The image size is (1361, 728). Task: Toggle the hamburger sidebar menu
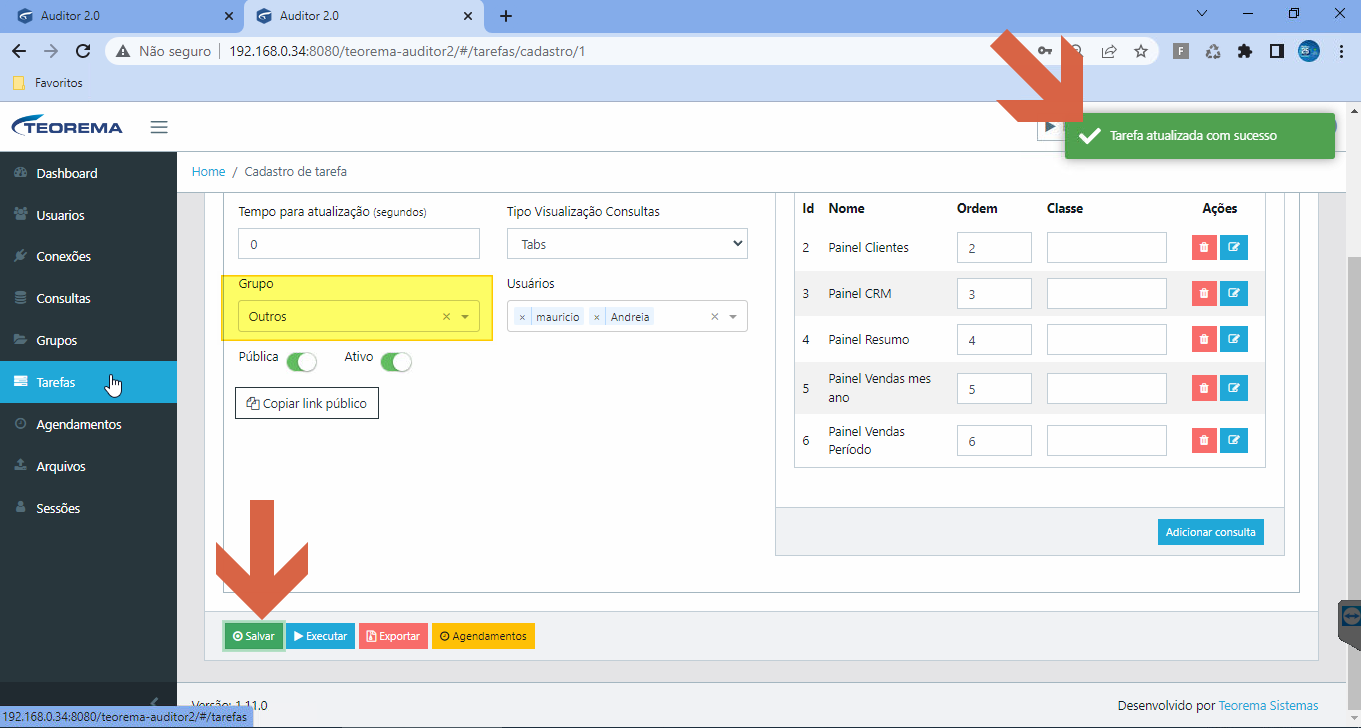[159, 127]
